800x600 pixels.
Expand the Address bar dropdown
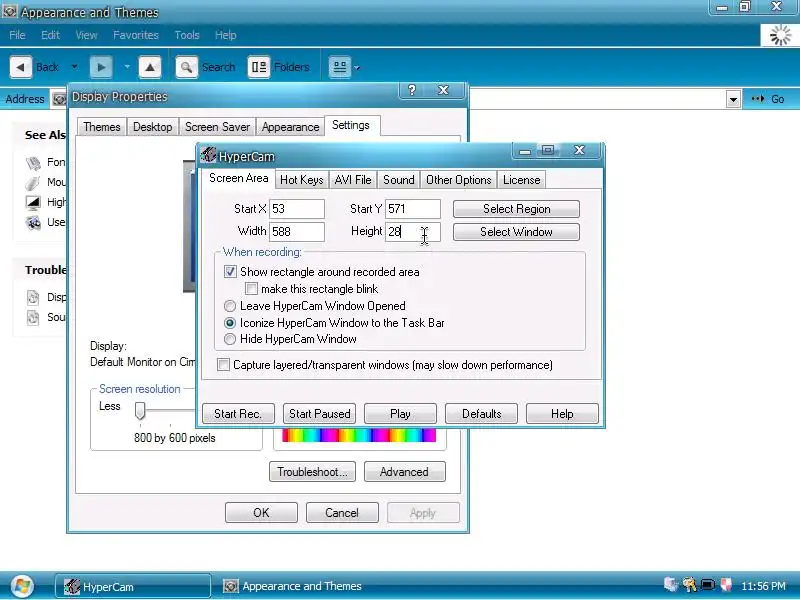click(733, 99)
